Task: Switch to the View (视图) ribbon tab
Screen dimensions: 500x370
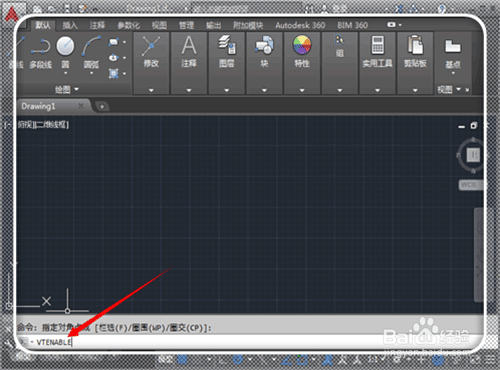Action: point(159,25)
